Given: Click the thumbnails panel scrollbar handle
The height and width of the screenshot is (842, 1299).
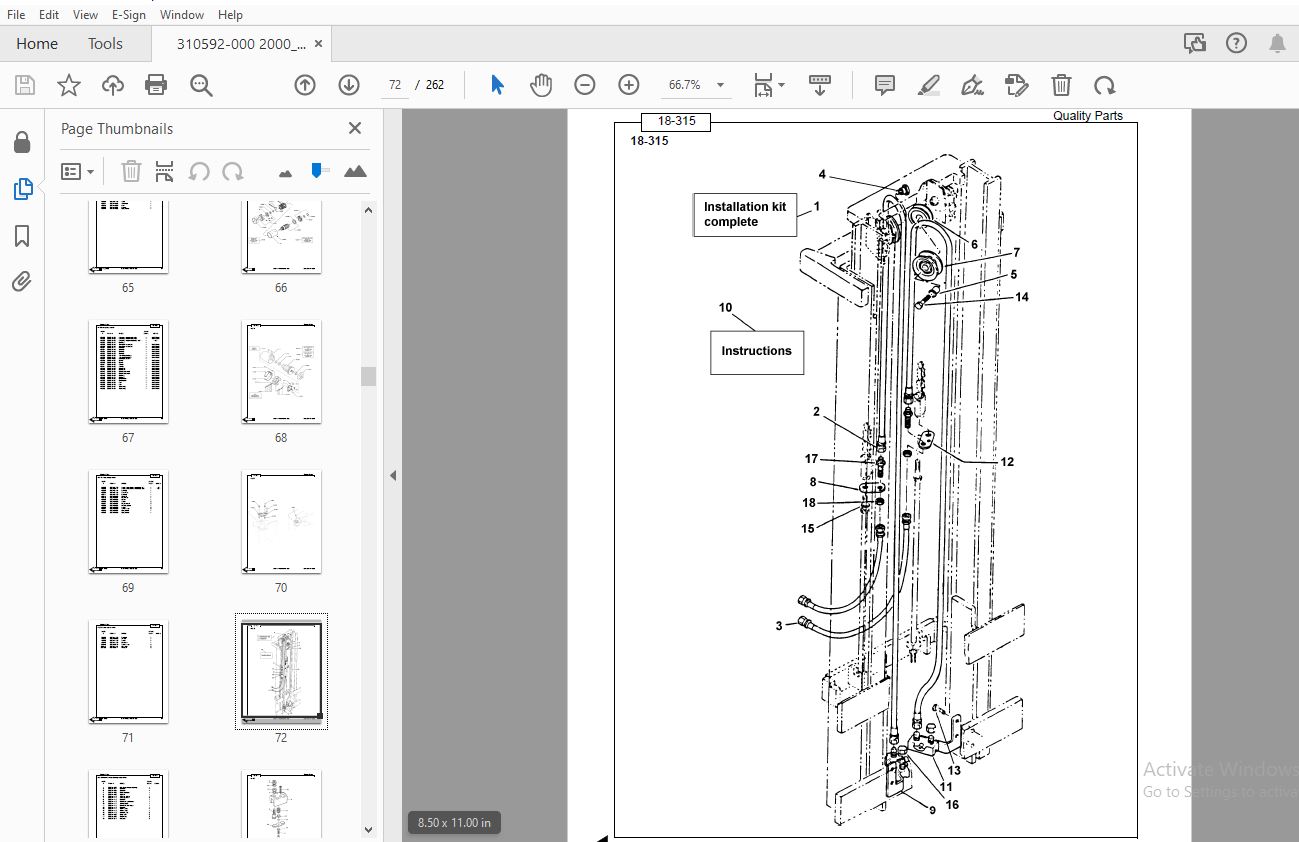Looking at the screenshot, I should click(x=368, y=376).
